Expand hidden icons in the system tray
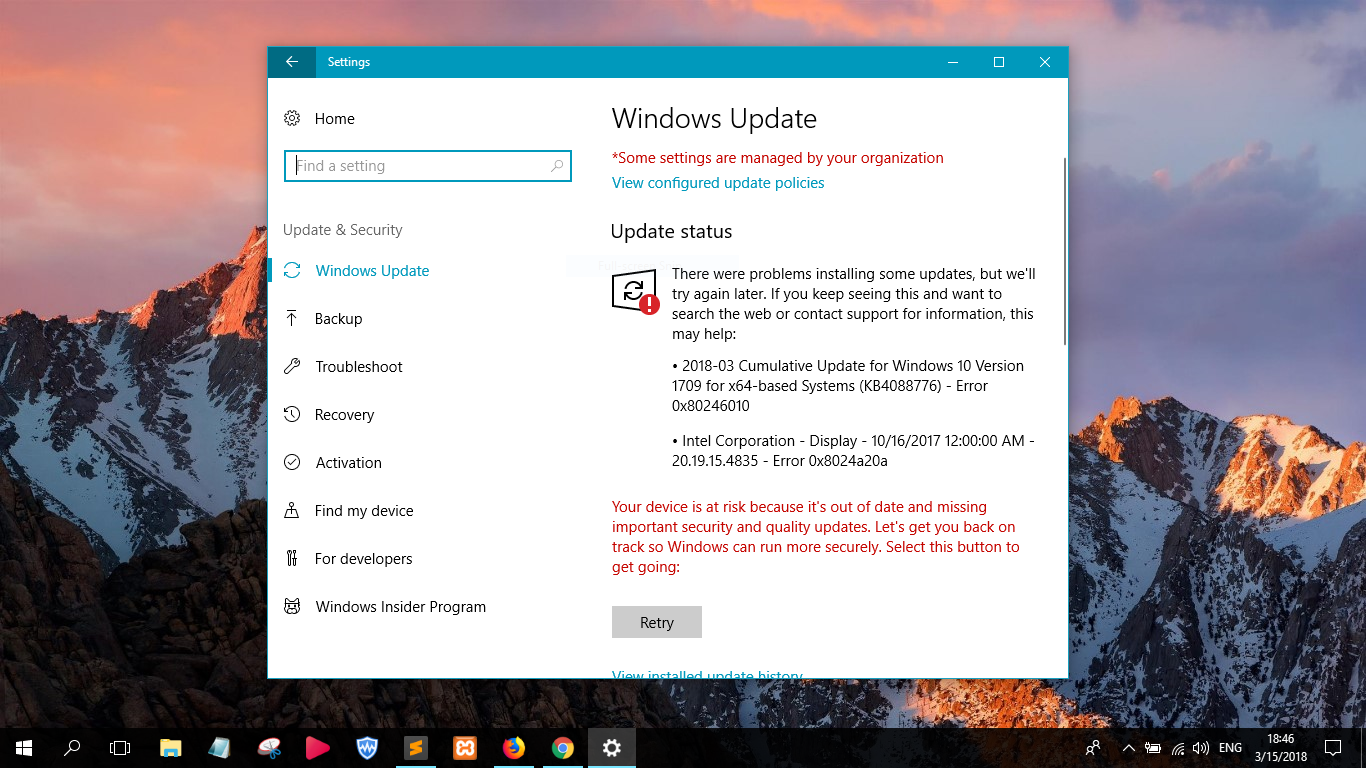This screenshot has width=1366, height=768. click(x=1128, y=747)
